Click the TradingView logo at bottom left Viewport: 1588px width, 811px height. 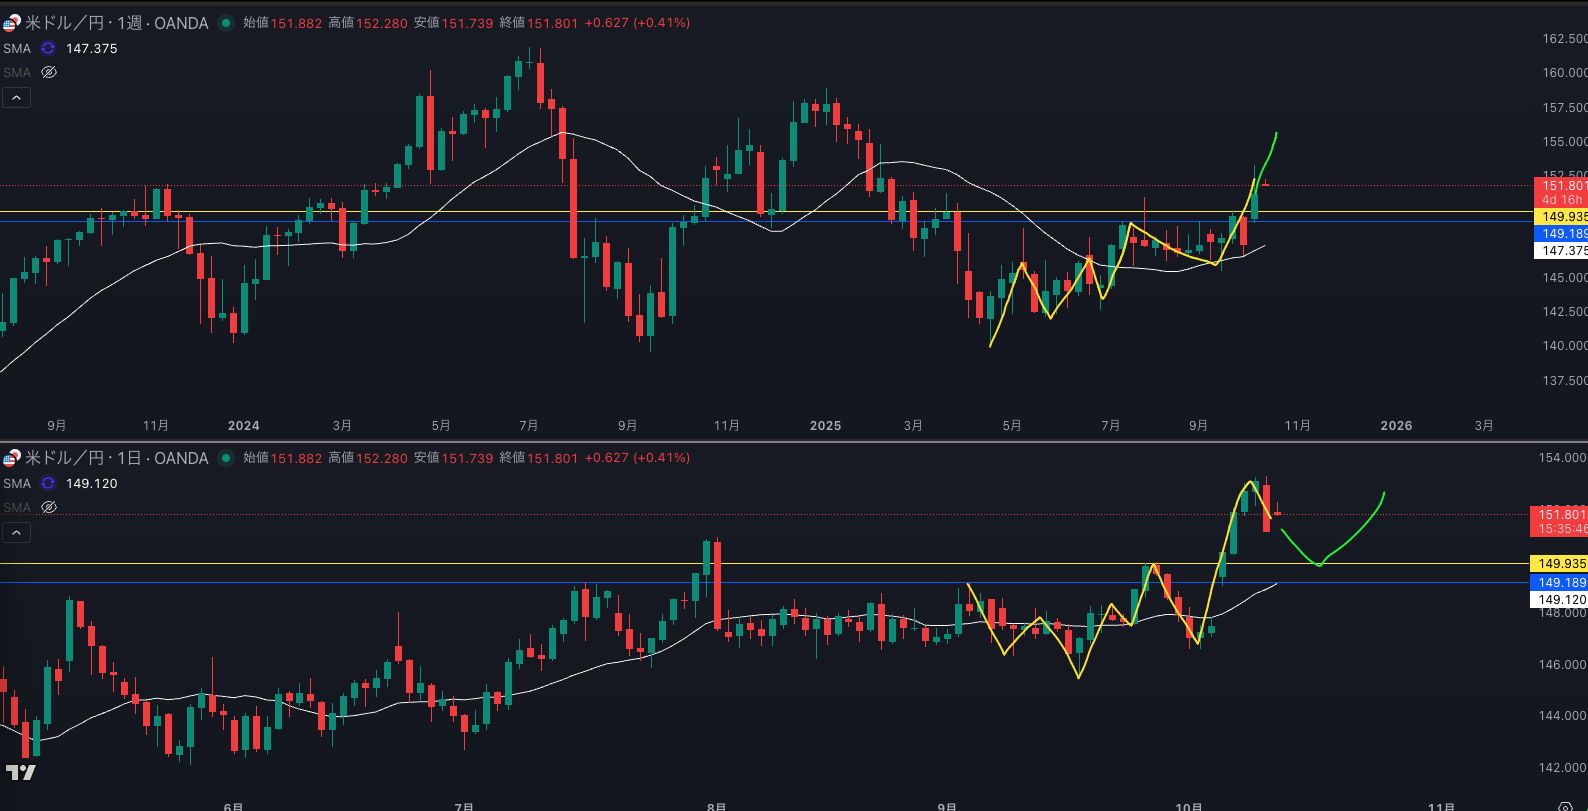pos(20,772)
